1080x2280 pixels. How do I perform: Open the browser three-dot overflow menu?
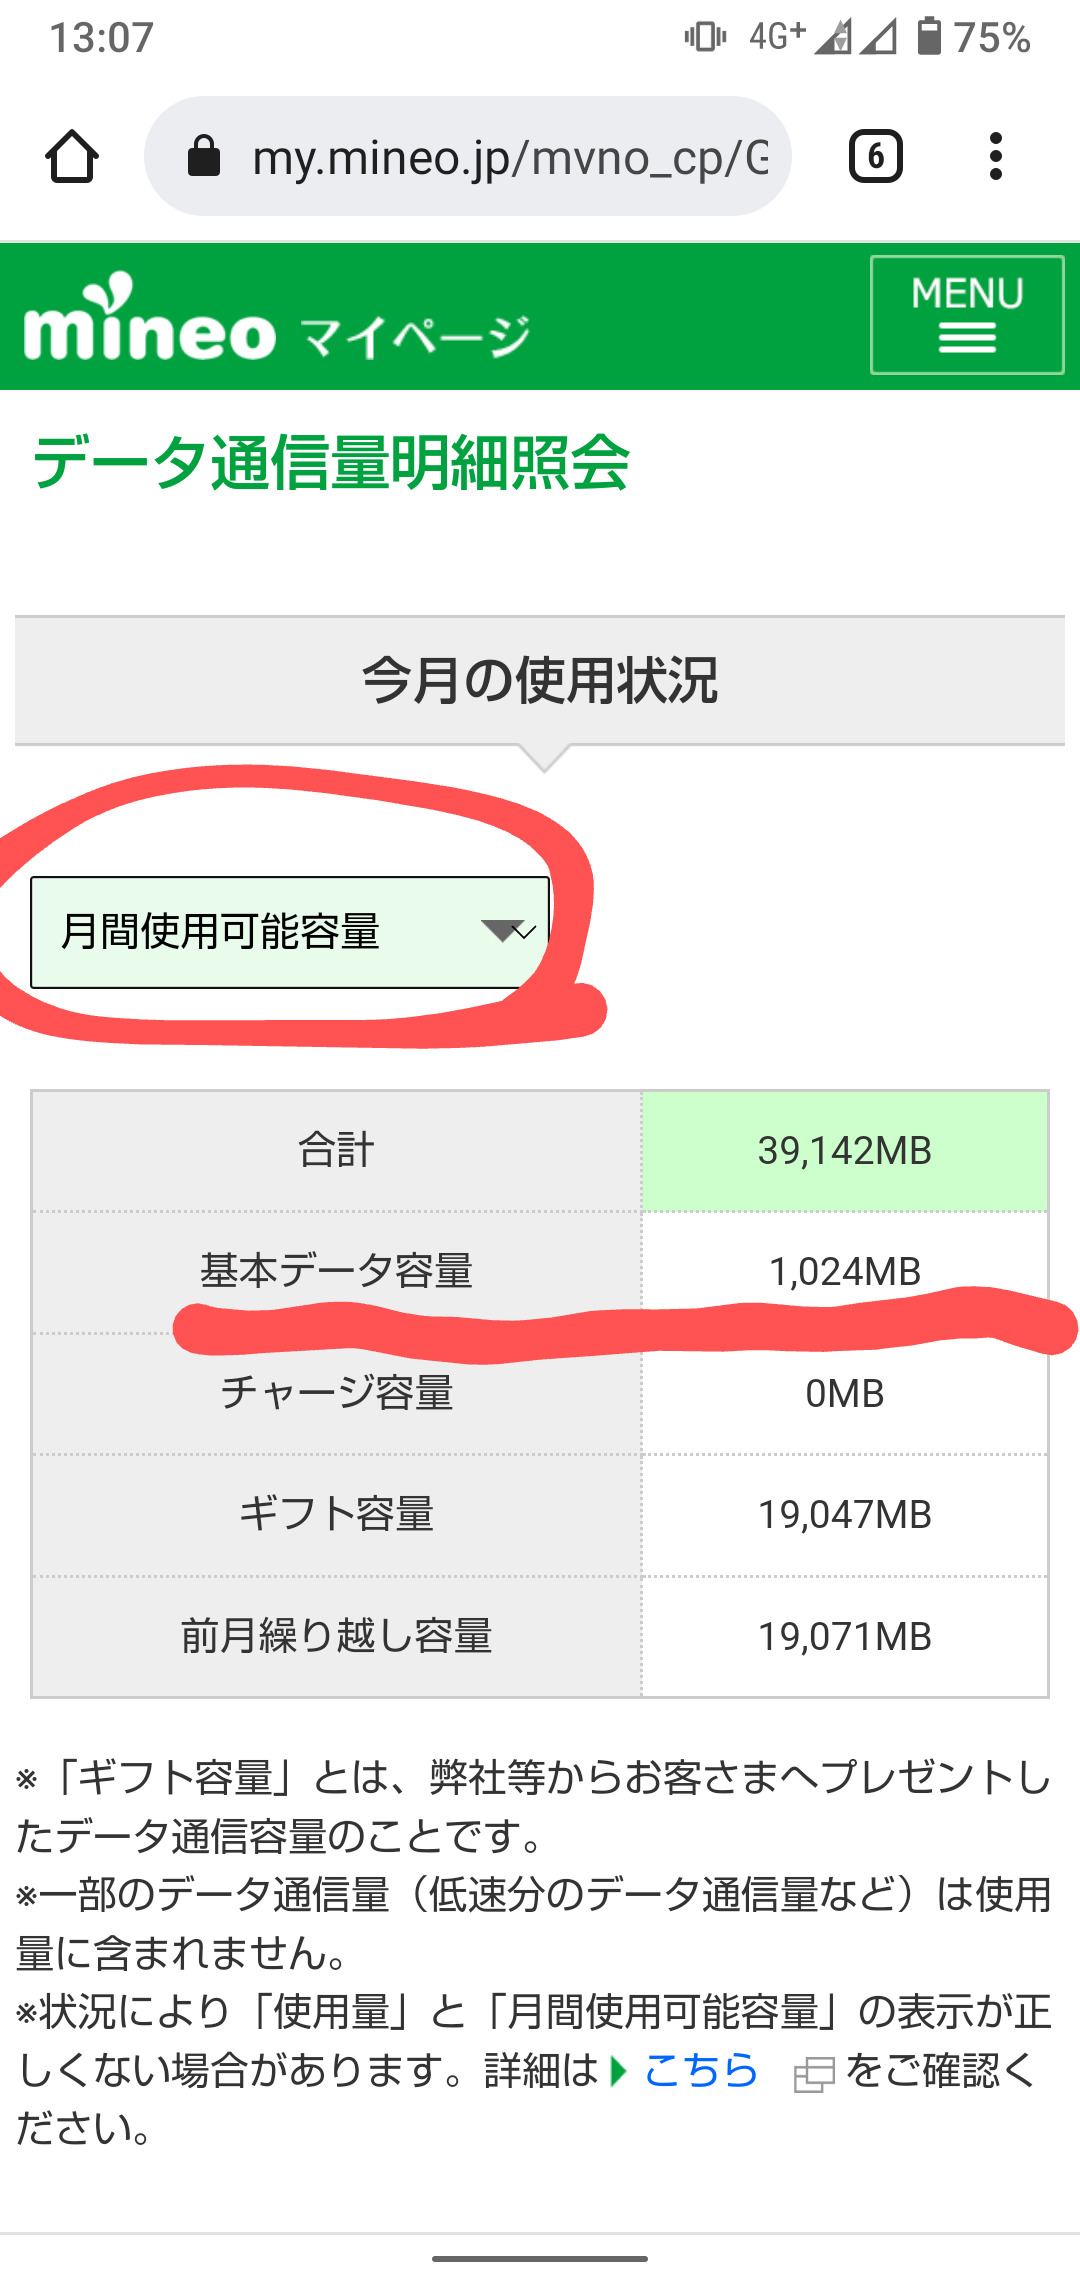pos(995,157)
